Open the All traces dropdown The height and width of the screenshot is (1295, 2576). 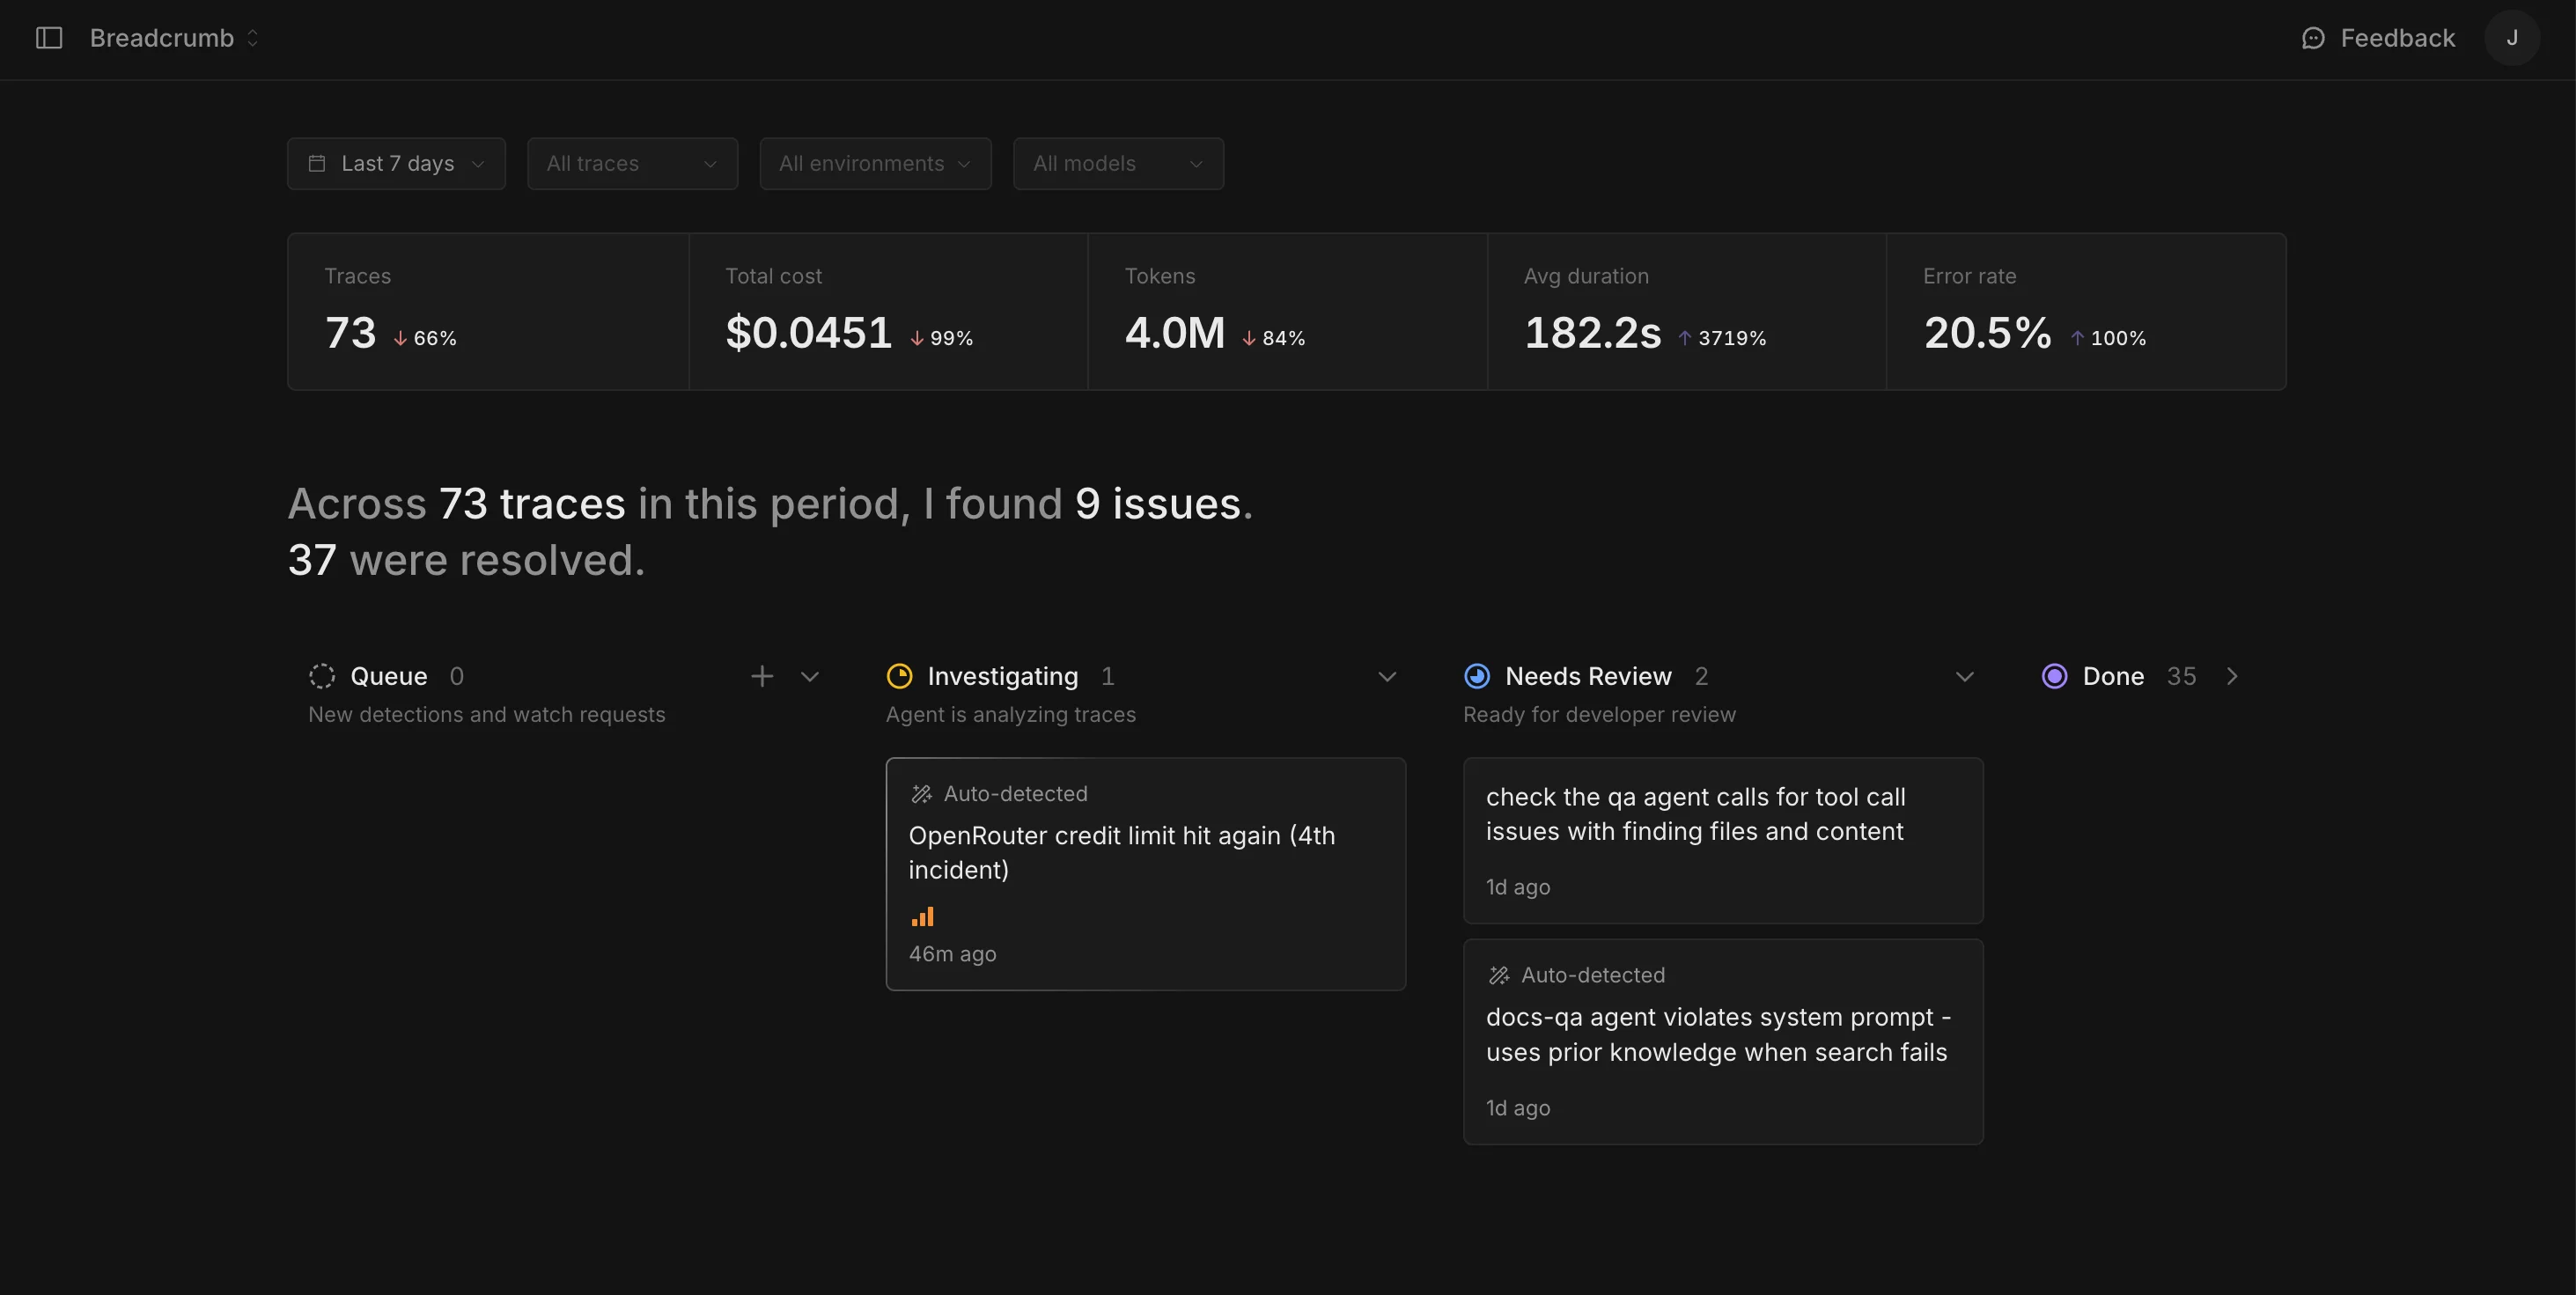click(x=632, y=163)
